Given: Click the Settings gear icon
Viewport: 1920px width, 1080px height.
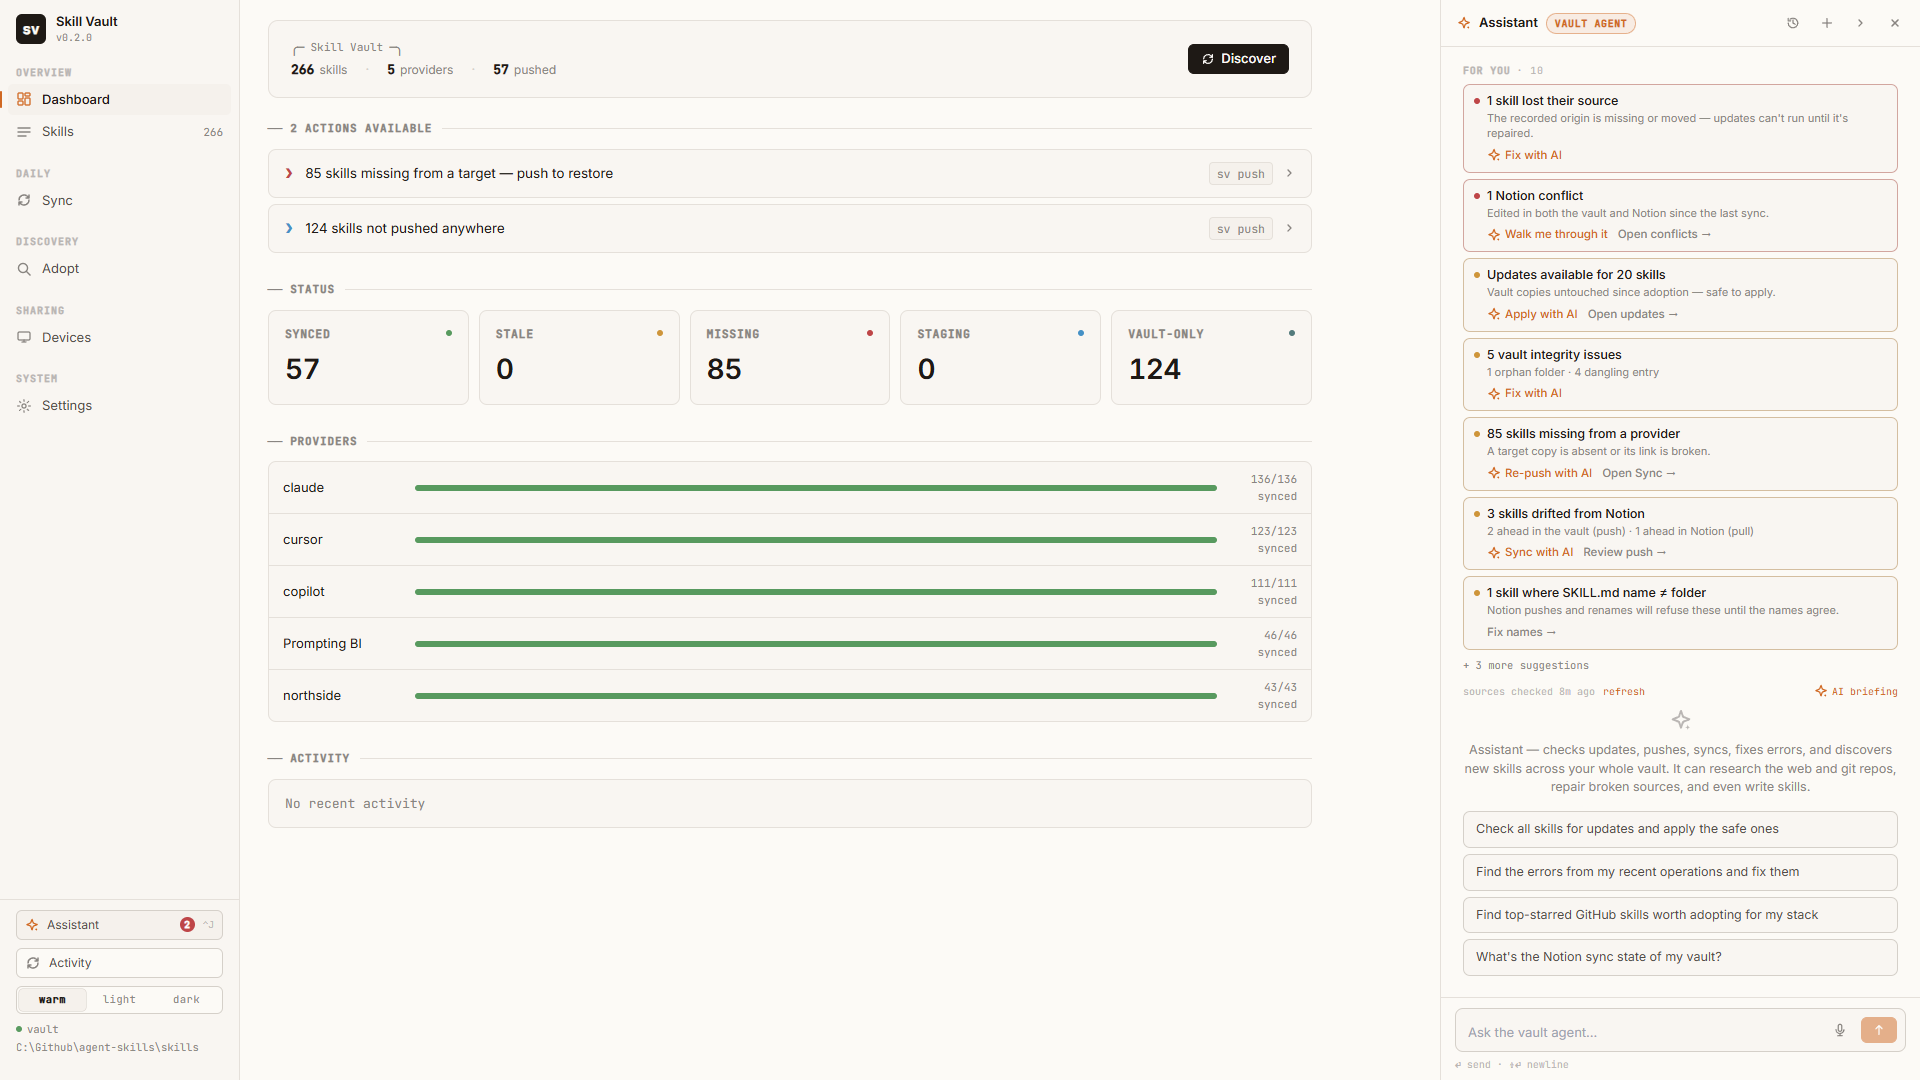Looking at the screenshot, I should tap(24, 406).
